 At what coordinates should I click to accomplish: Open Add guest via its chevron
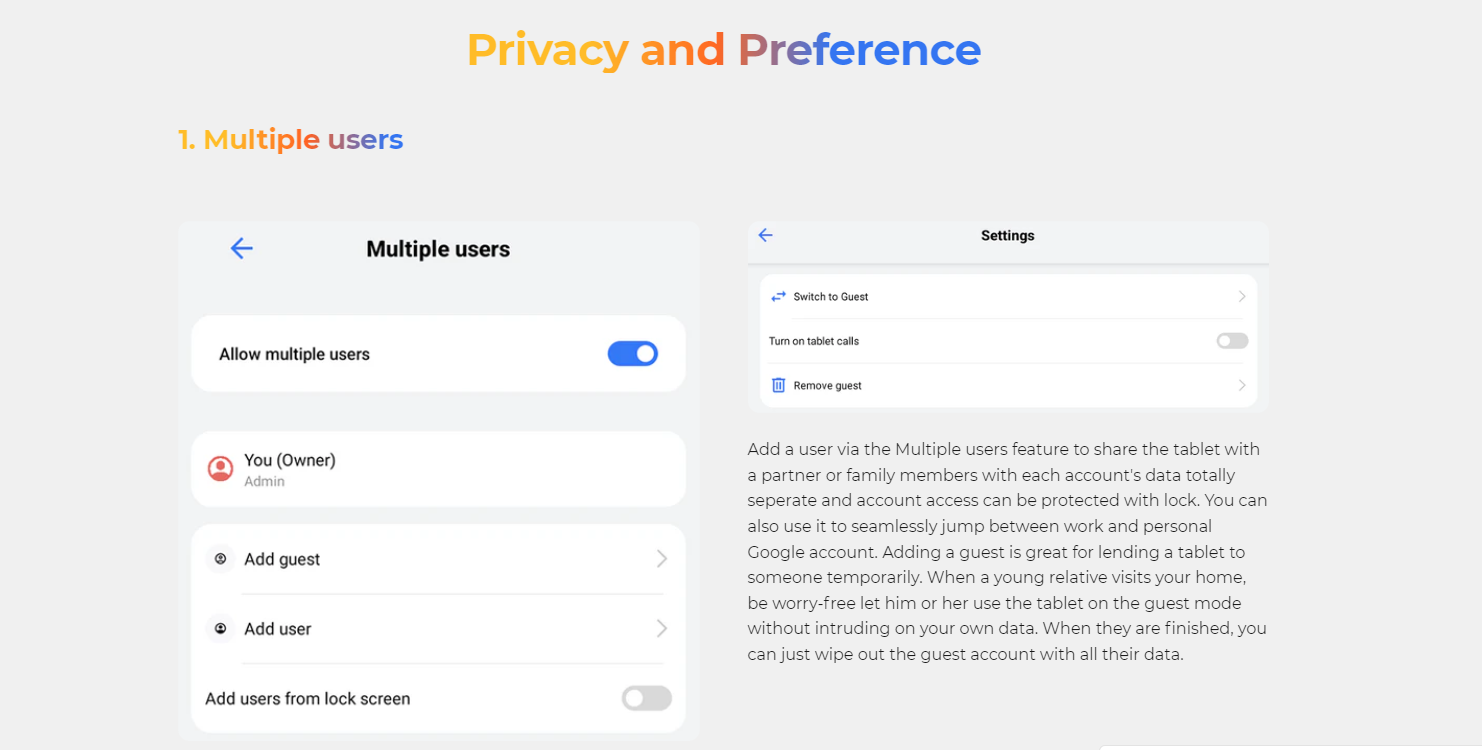pyautogui.click(x=661, y=559)
